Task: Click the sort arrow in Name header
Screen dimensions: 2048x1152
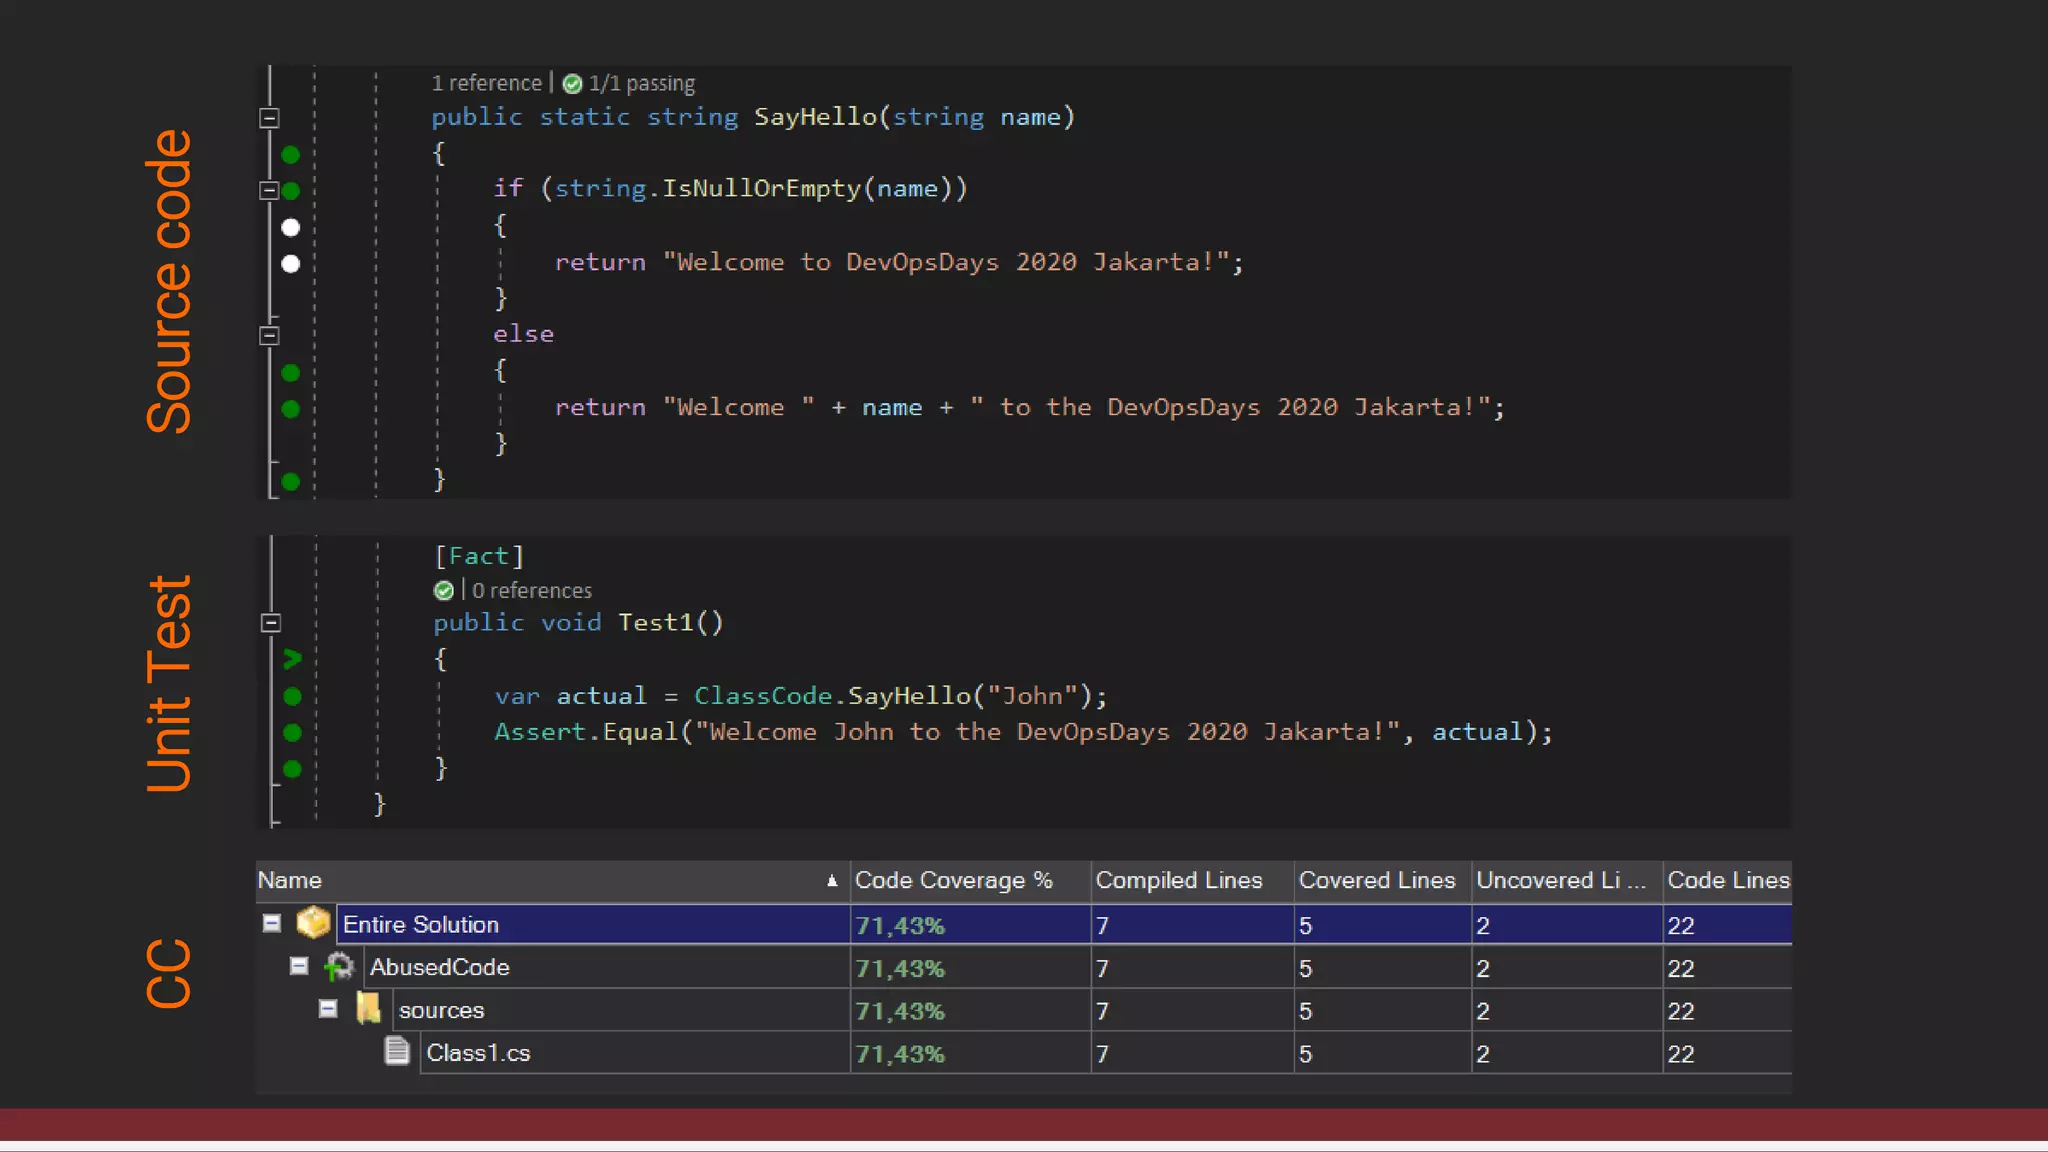Action: pyautogui.click(x=832, y=881)
